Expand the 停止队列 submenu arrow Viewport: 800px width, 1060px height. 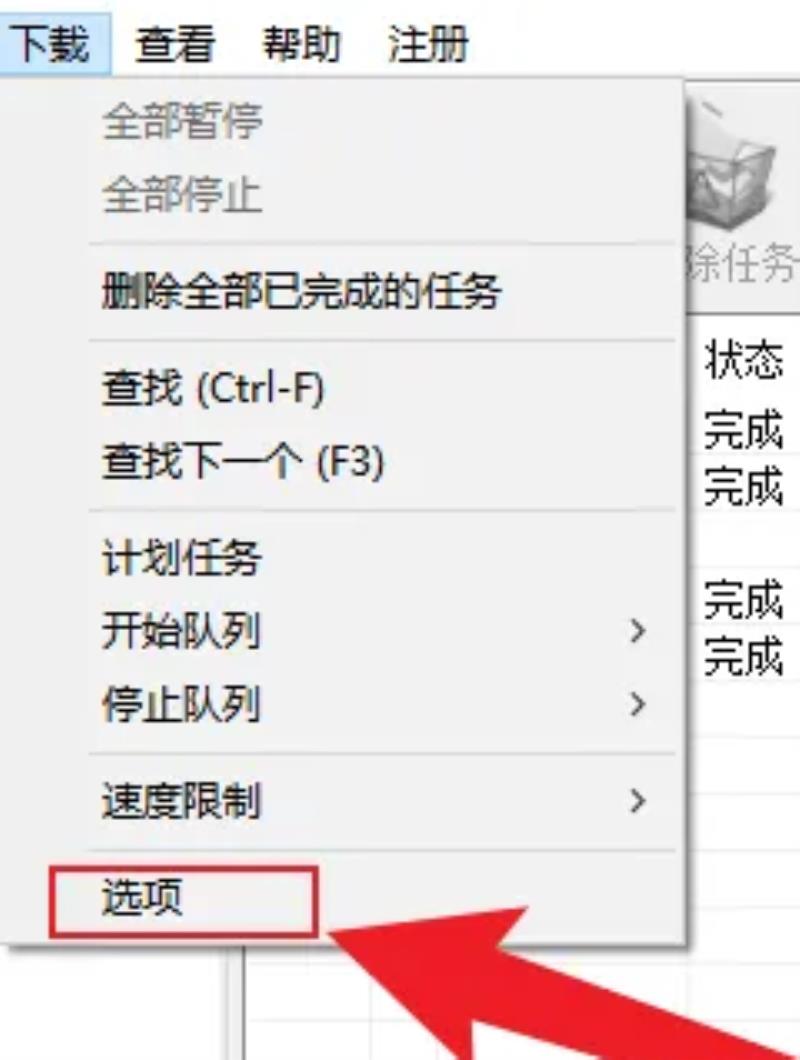coord(636,704)
